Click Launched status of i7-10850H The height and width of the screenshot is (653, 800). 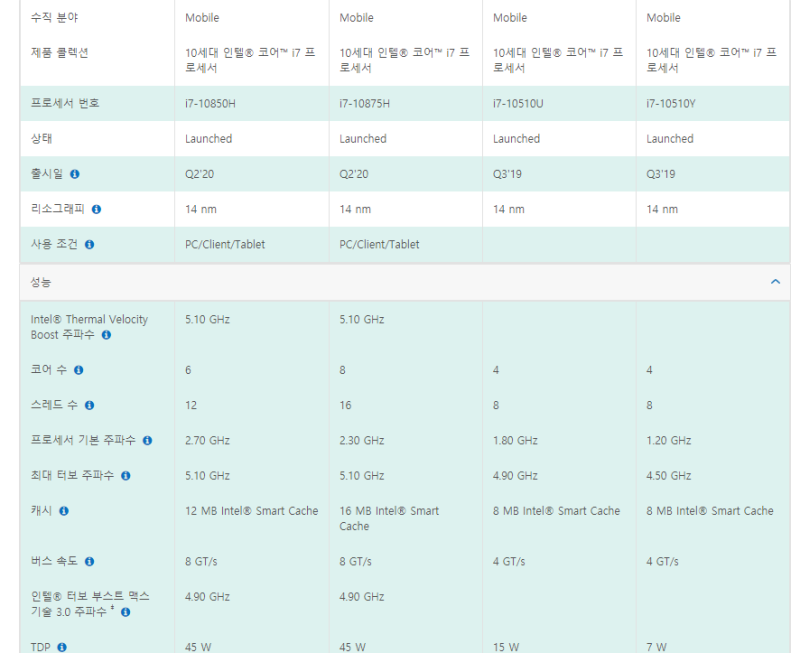(208, 139)
